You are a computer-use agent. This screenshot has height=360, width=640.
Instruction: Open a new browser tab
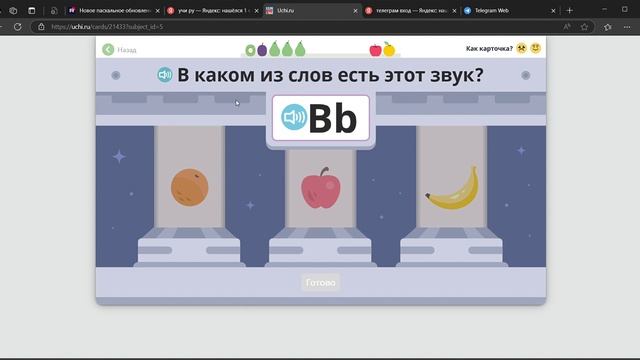click(570, 11)
